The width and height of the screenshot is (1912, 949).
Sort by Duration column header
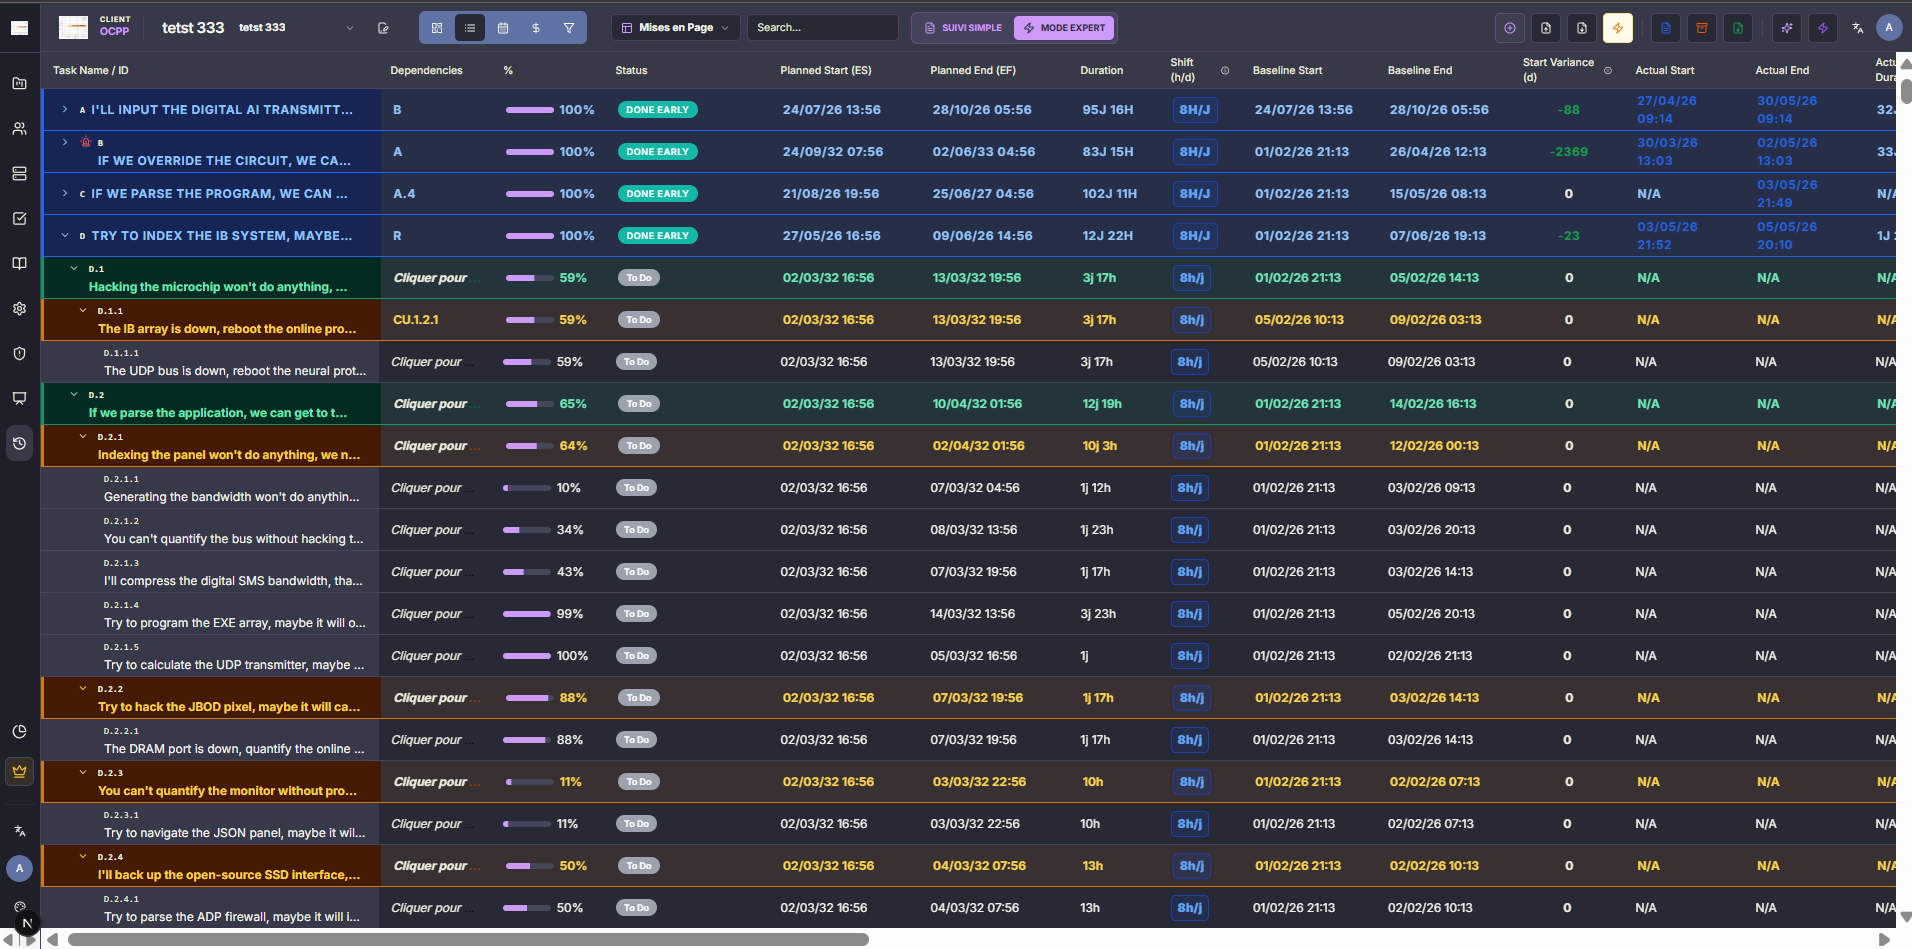click(1101, 71)
